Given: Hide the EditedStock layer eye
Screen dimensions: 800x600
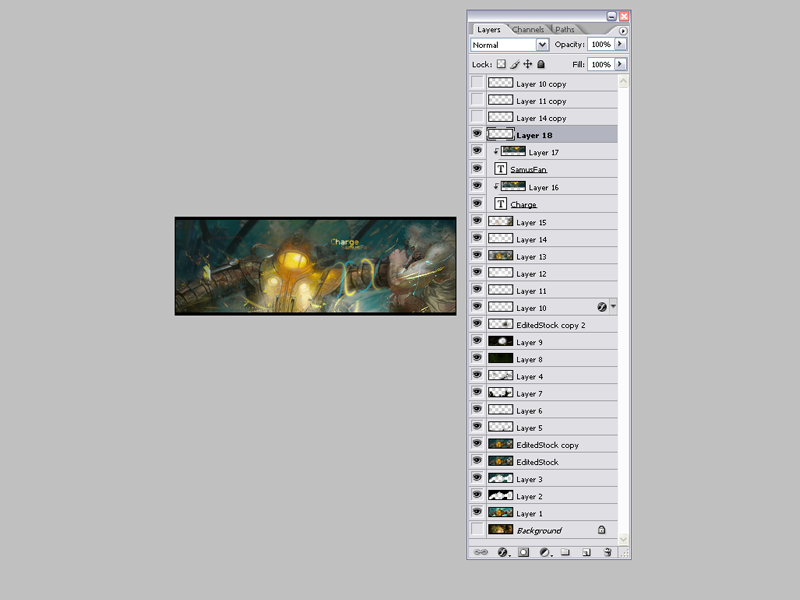Looking at the screenshot, I should (x=477, y=461).
